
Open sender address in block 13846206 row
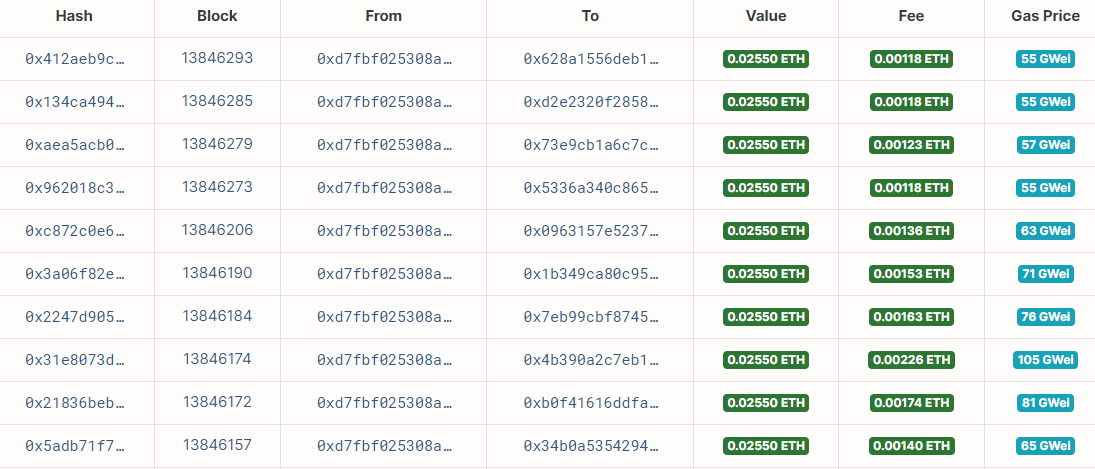[385, 231]
